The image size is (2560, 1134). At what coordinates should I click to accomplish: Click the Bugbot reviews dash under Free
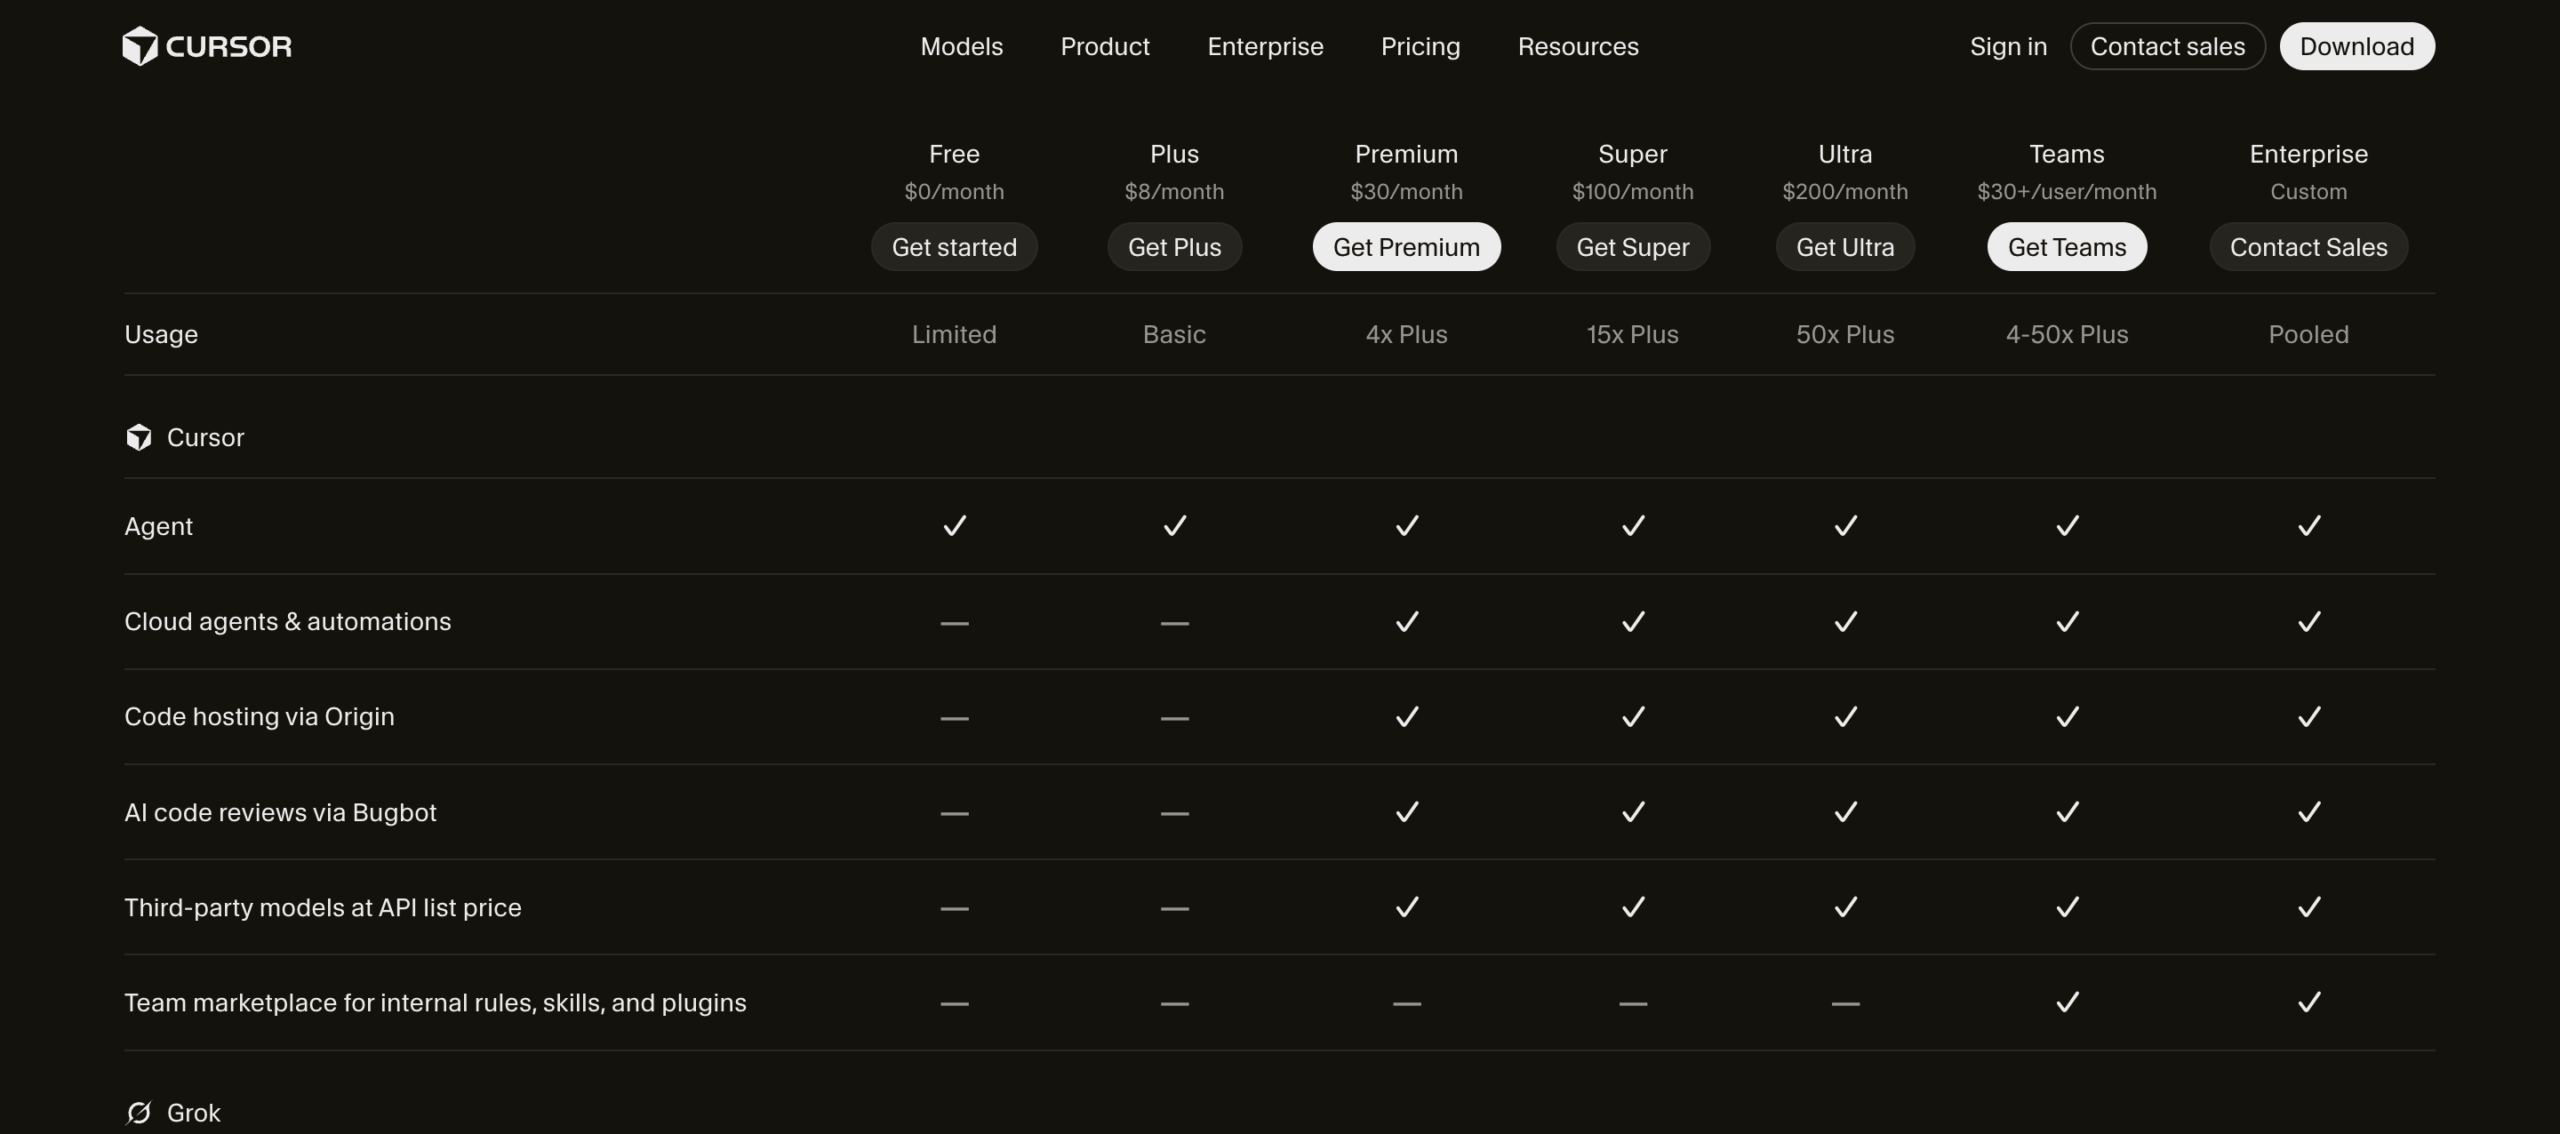(x=954, y=814)
